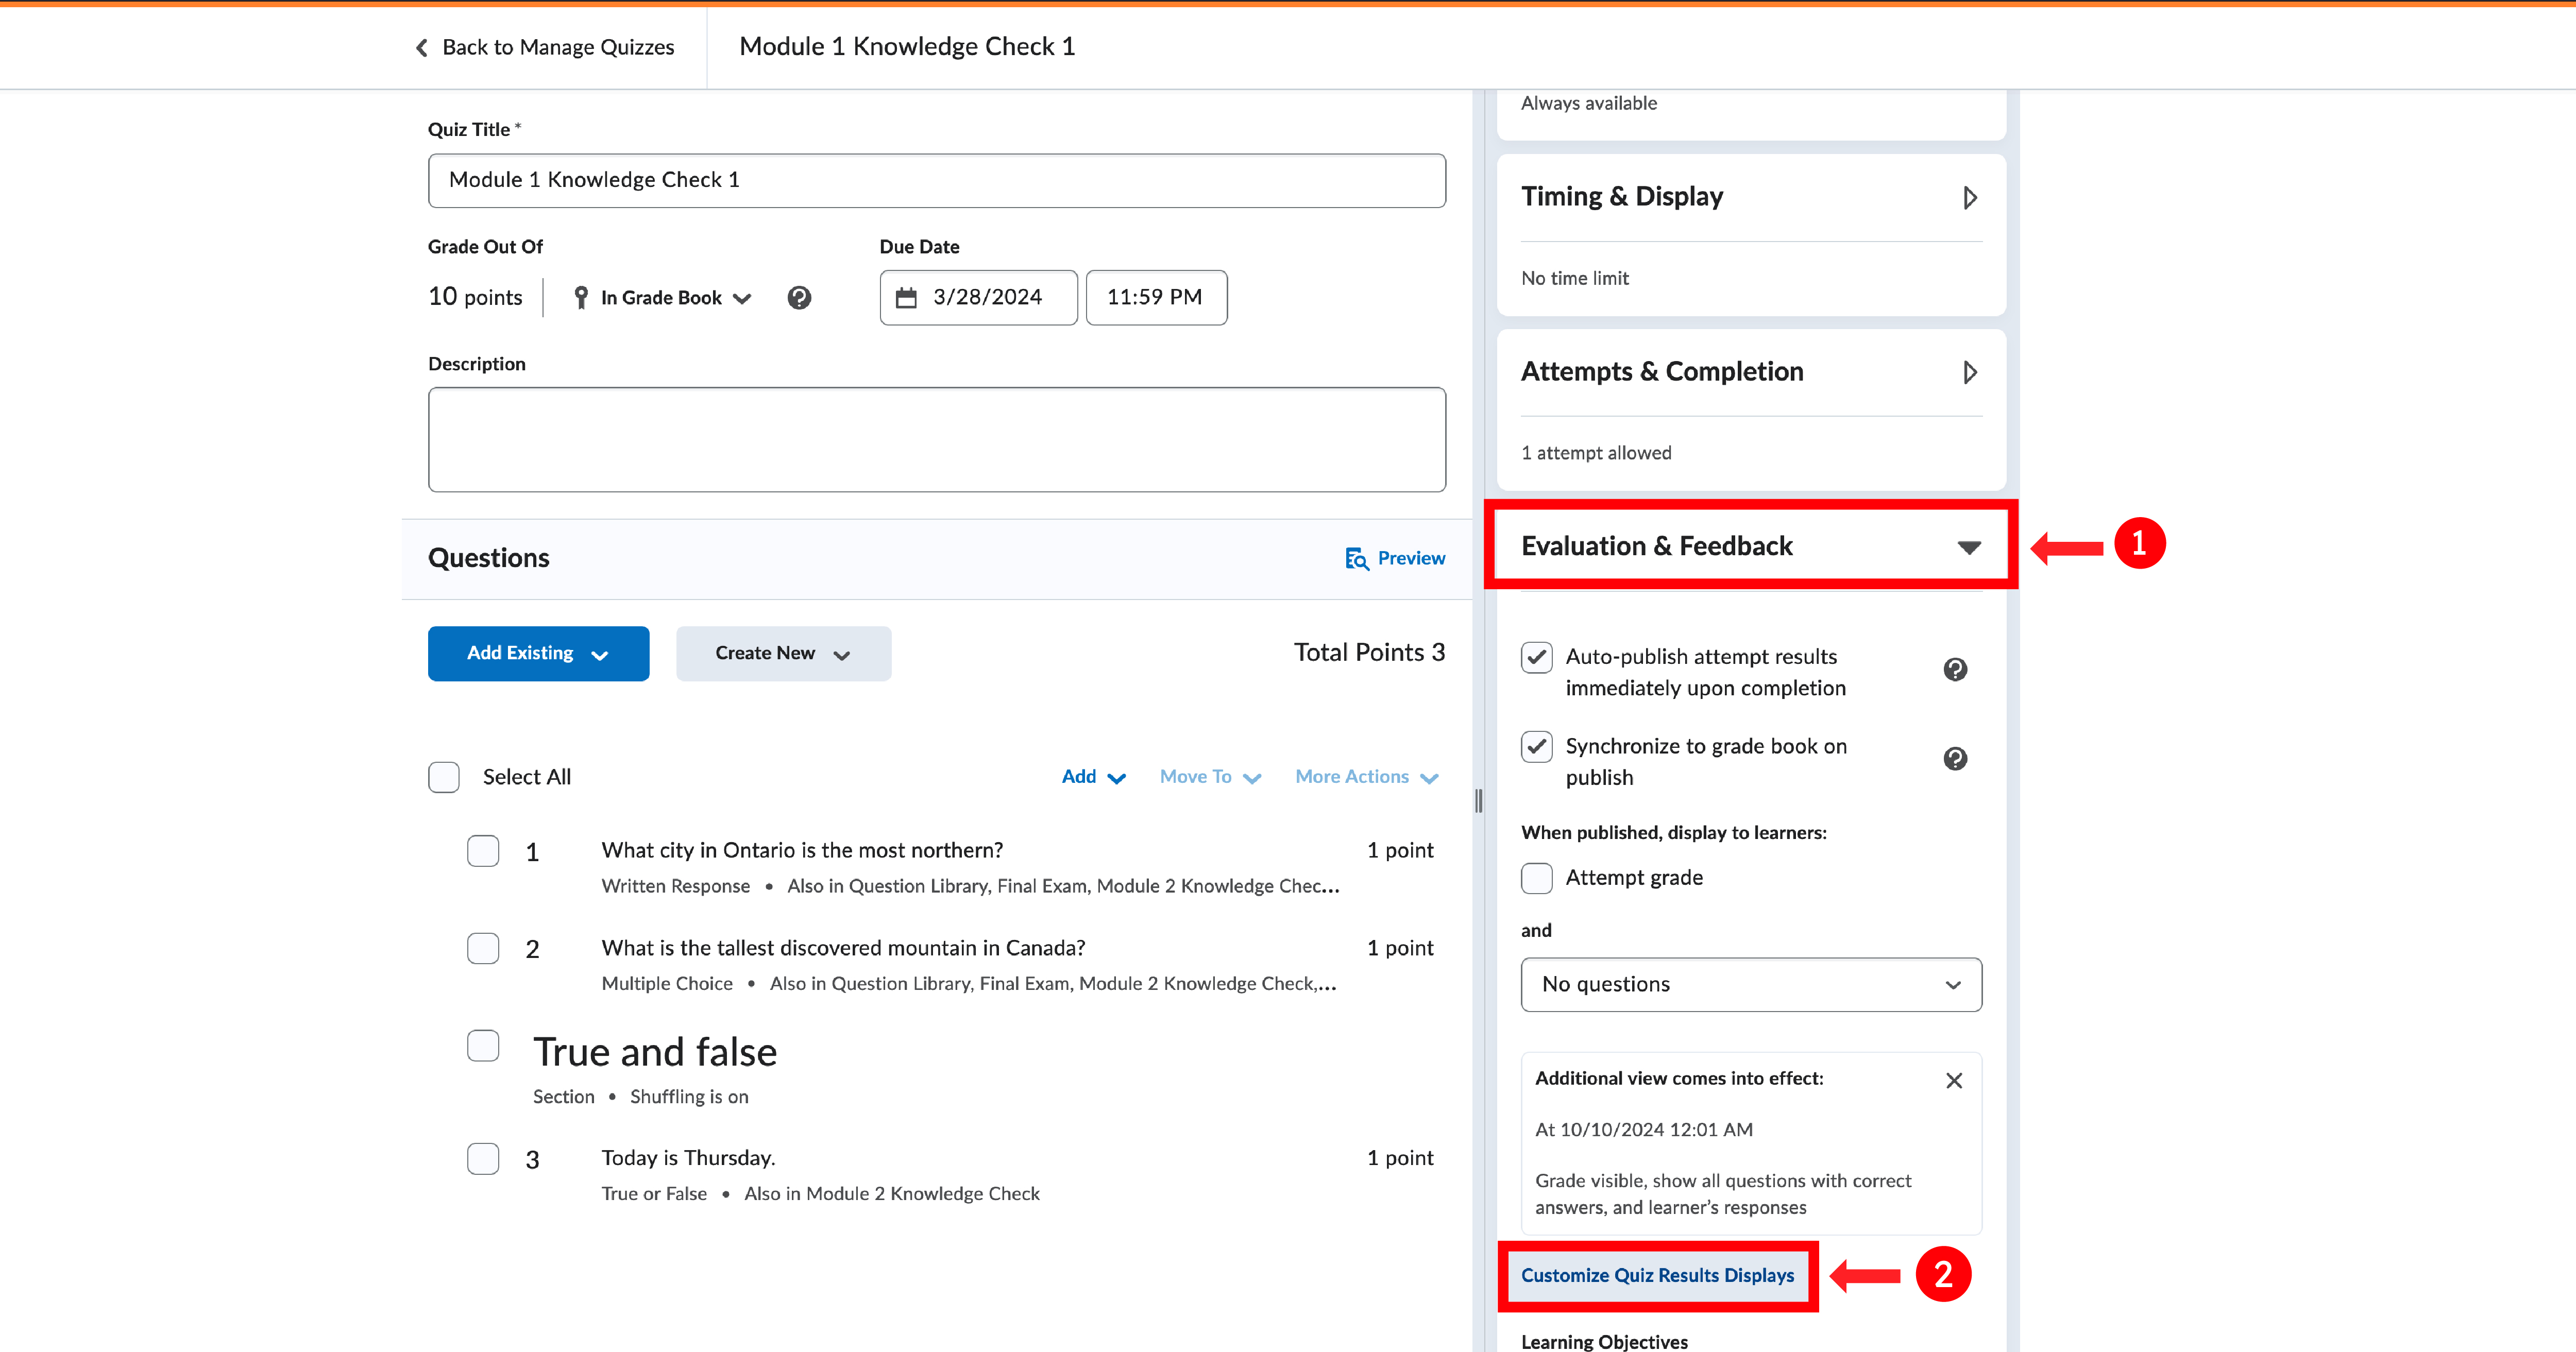2576x1352 pixels.
Task: Open the Create New button menu
Action: click(x=783, y=654)
